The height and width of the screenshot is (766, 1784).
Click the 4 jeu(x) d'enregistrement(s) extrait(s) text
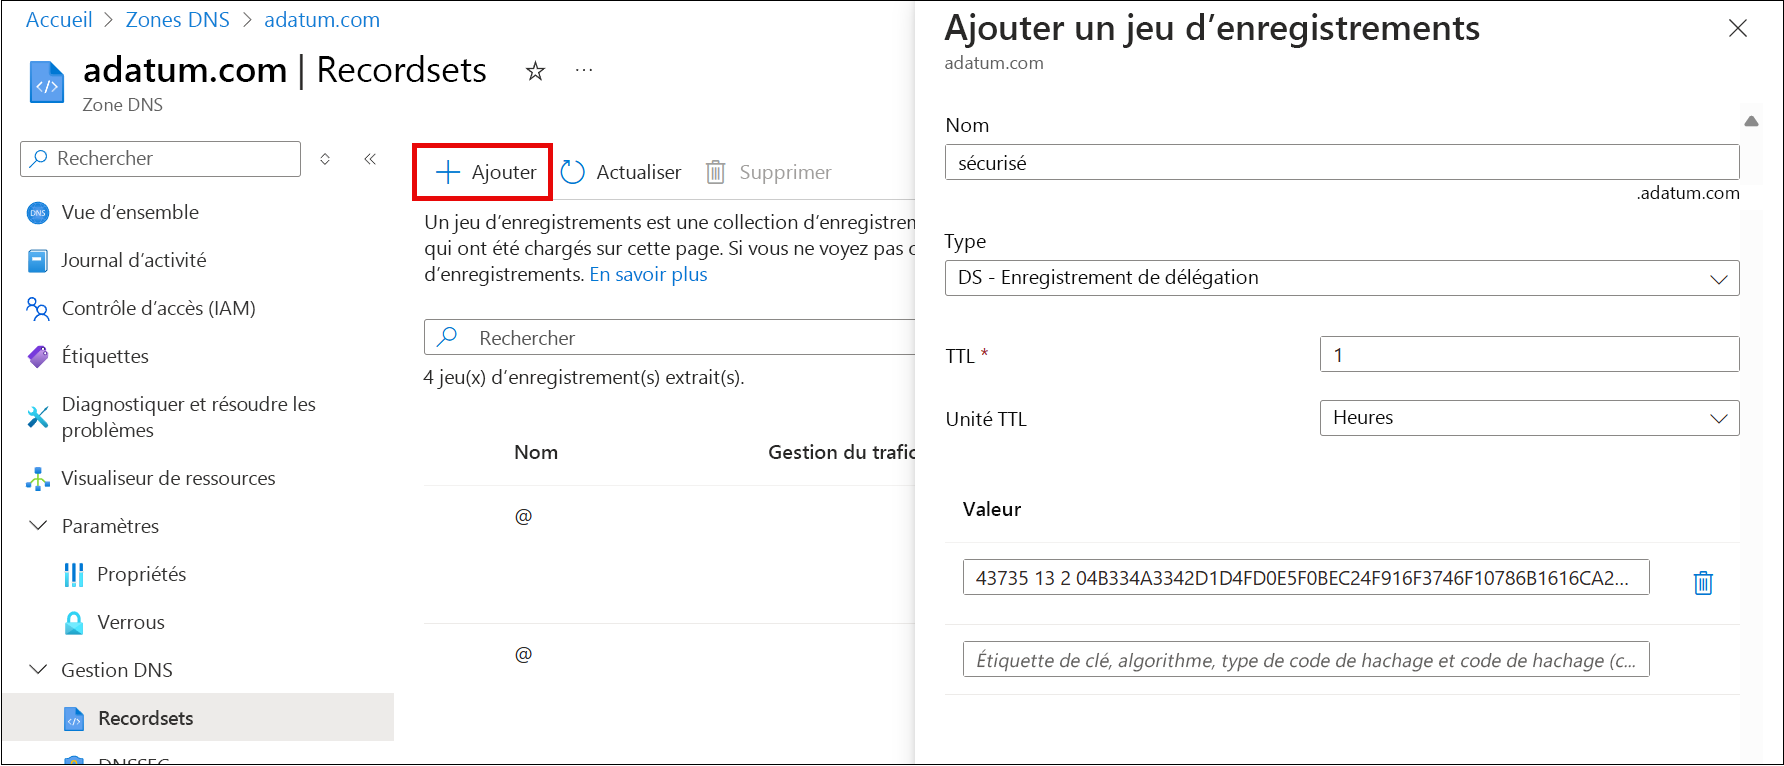pos(584,377)
